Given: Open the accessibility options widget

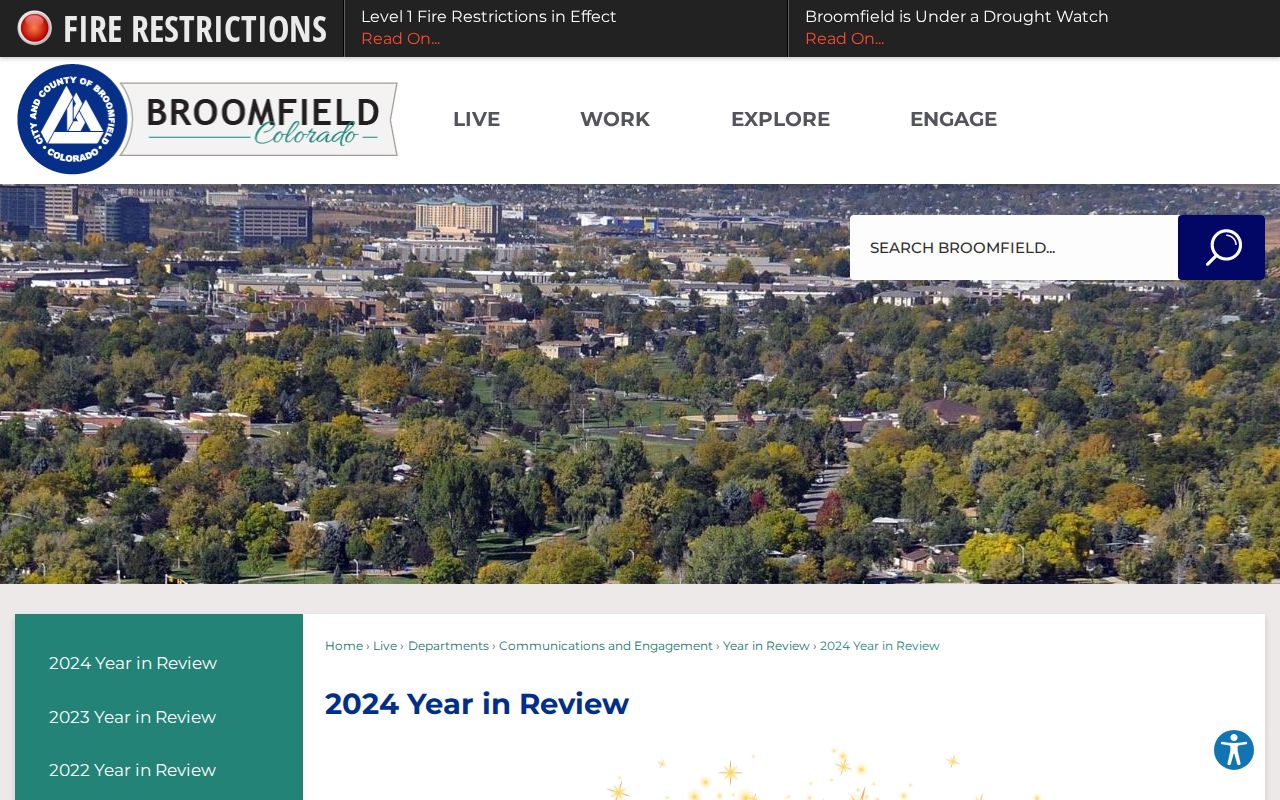Looking at the screenshot, I should point(1234,750).
